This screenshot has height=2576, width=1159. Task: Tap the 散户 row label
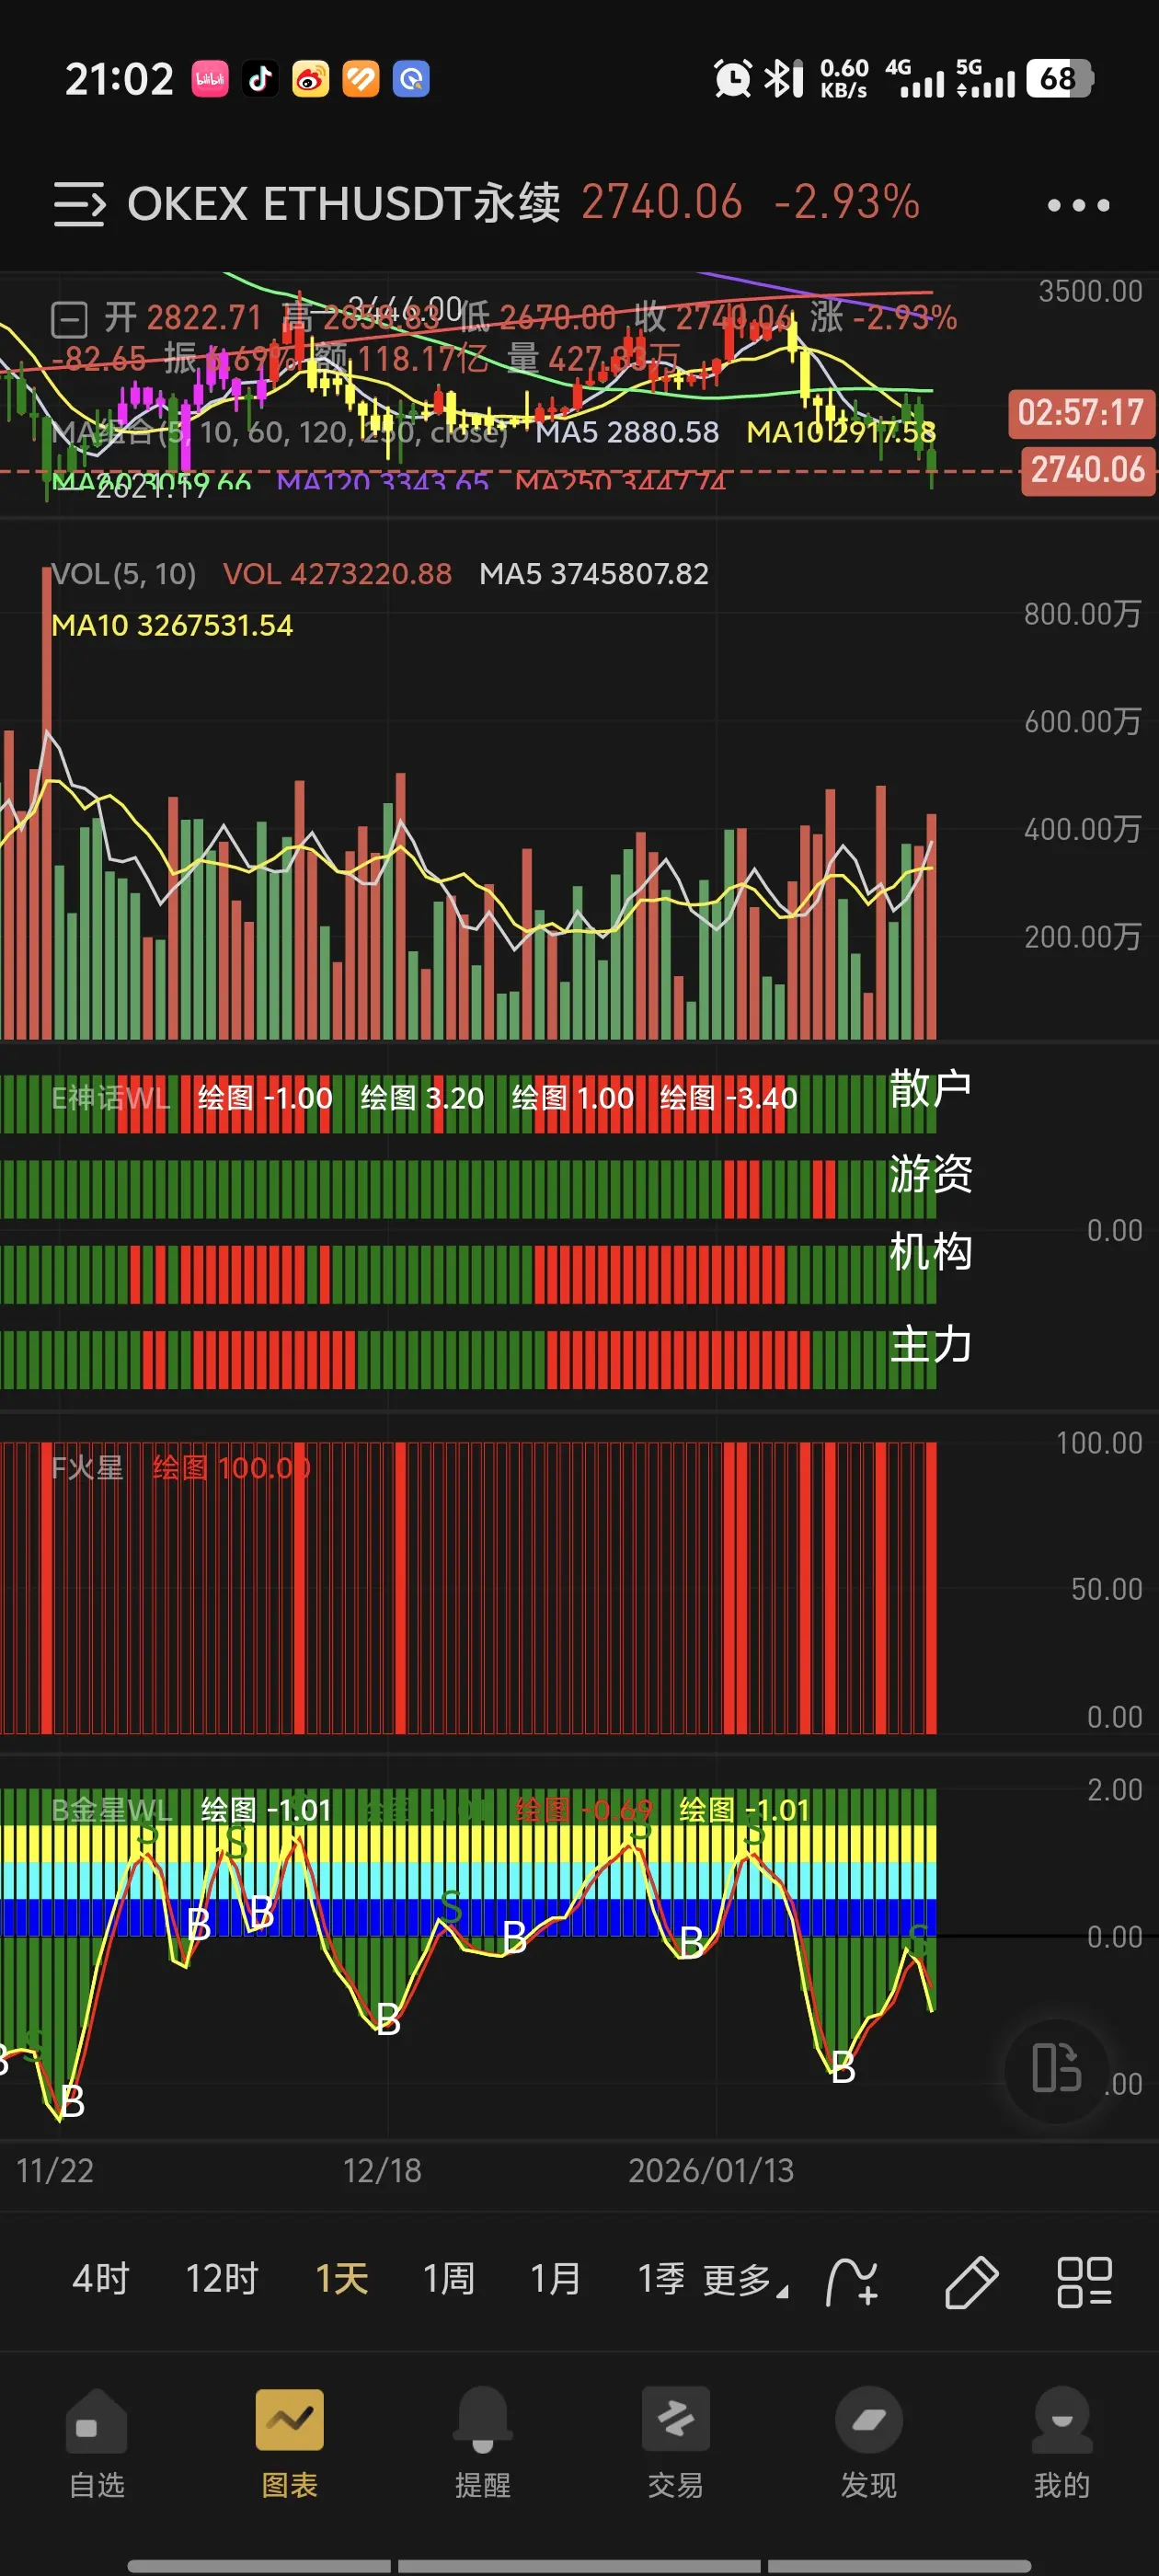[x=930, y=1088]
